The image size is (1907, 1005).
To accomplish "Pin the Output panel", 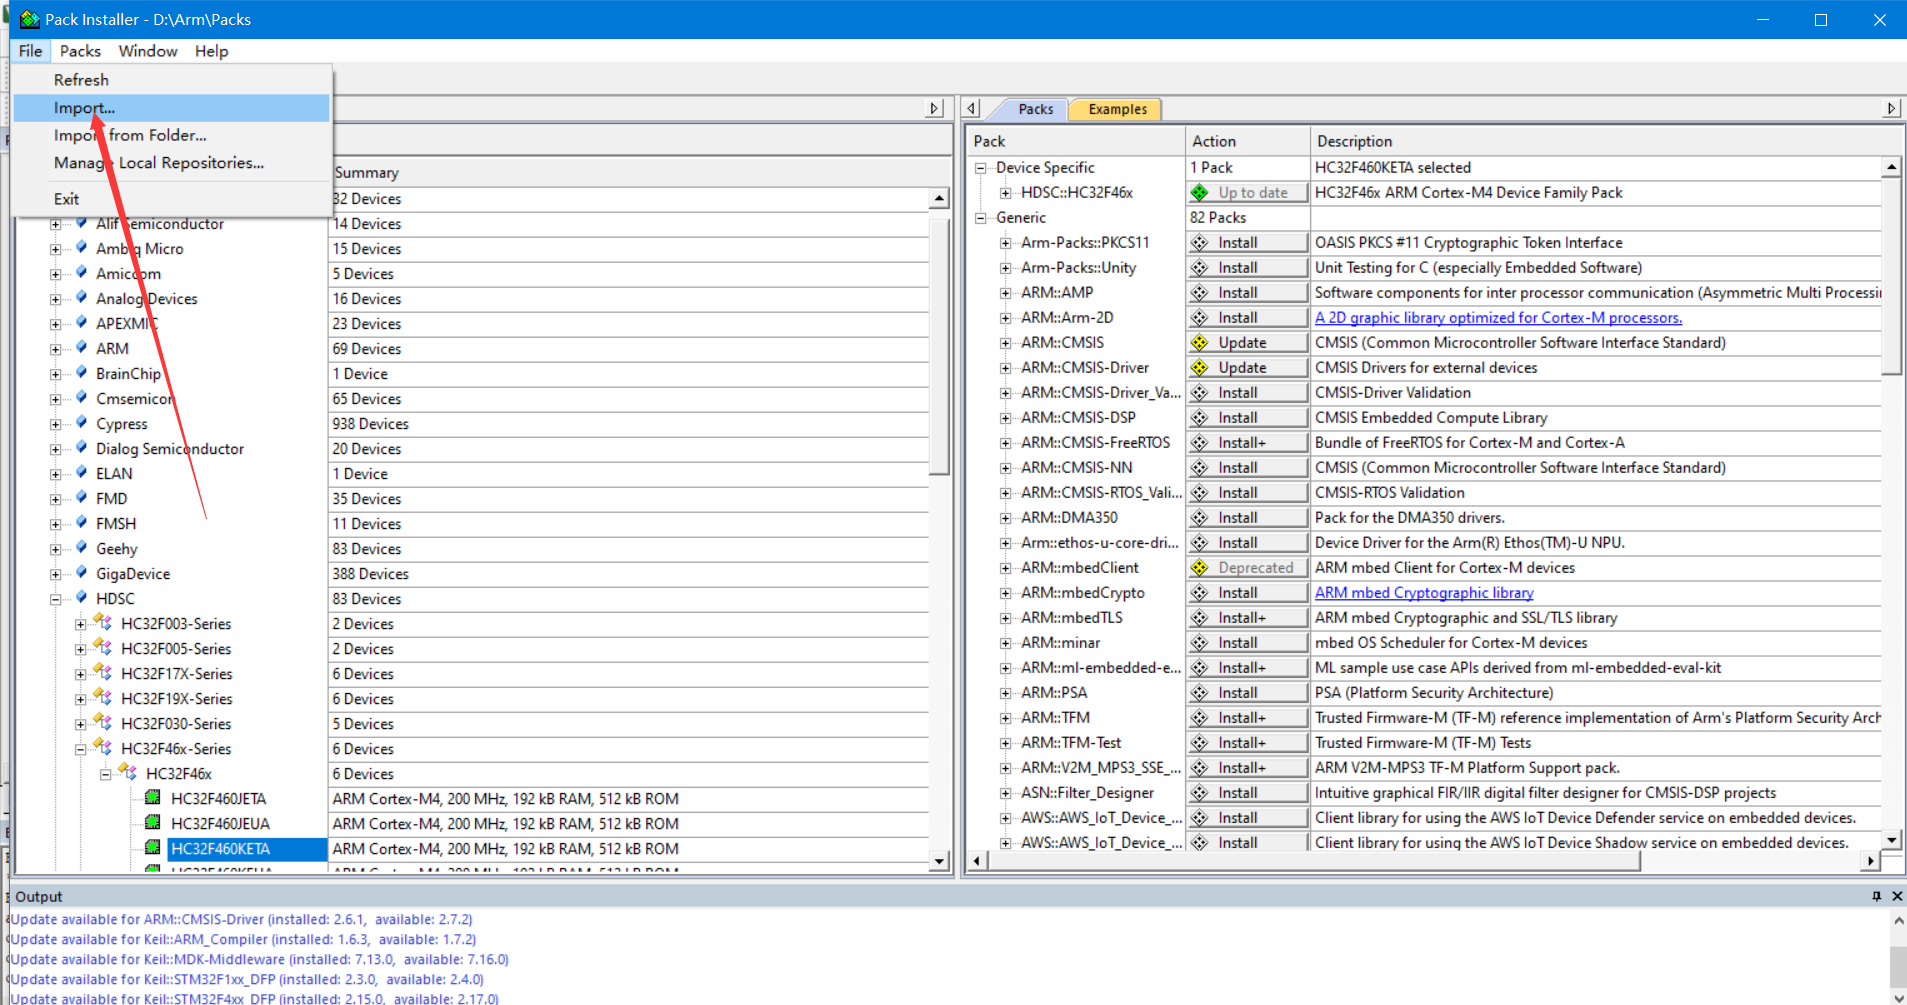I will (1876, 896).
